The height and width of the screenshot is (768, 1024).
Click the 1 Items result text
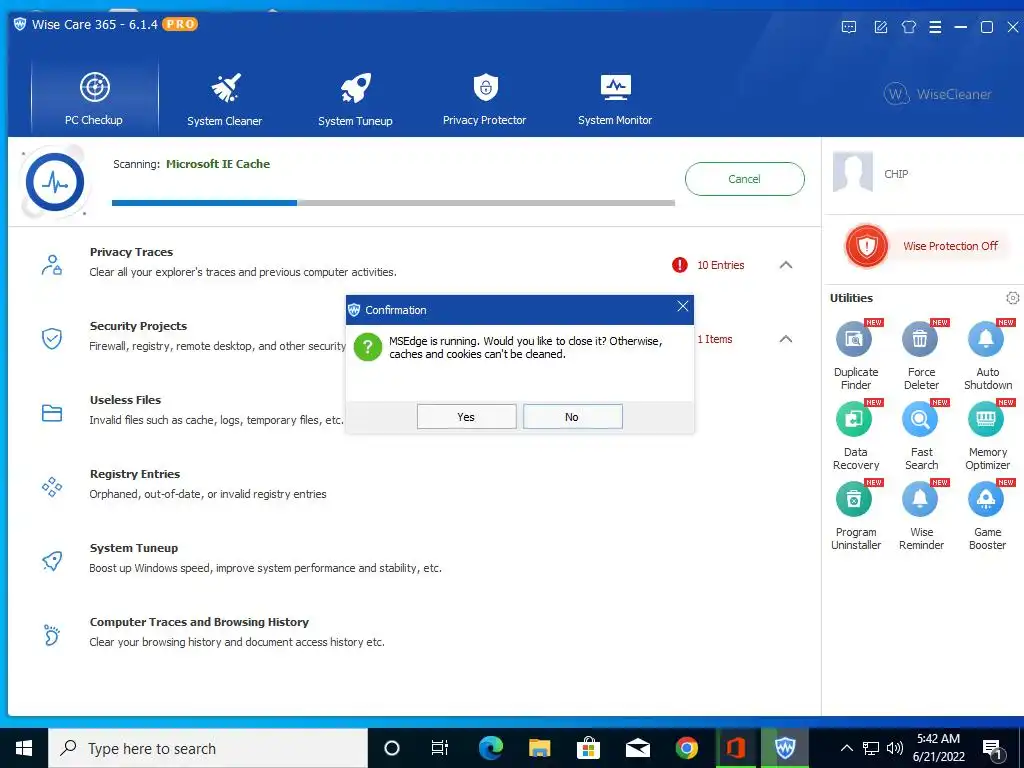tap(714, 339)
